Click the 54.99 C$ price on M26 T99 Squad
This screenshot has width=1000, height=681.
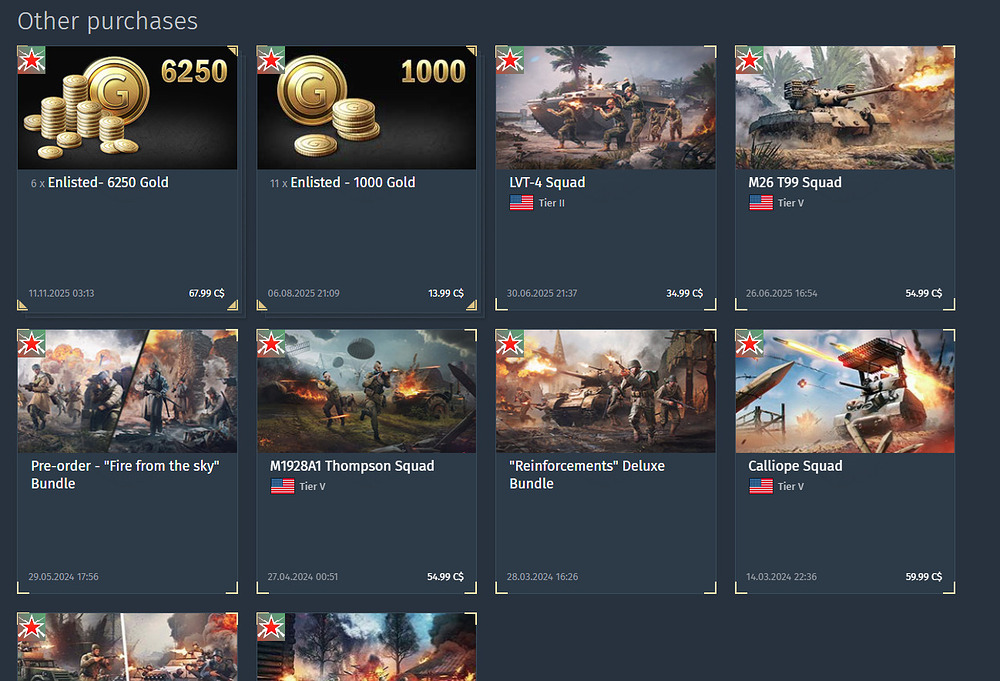(x=923, y=293)
